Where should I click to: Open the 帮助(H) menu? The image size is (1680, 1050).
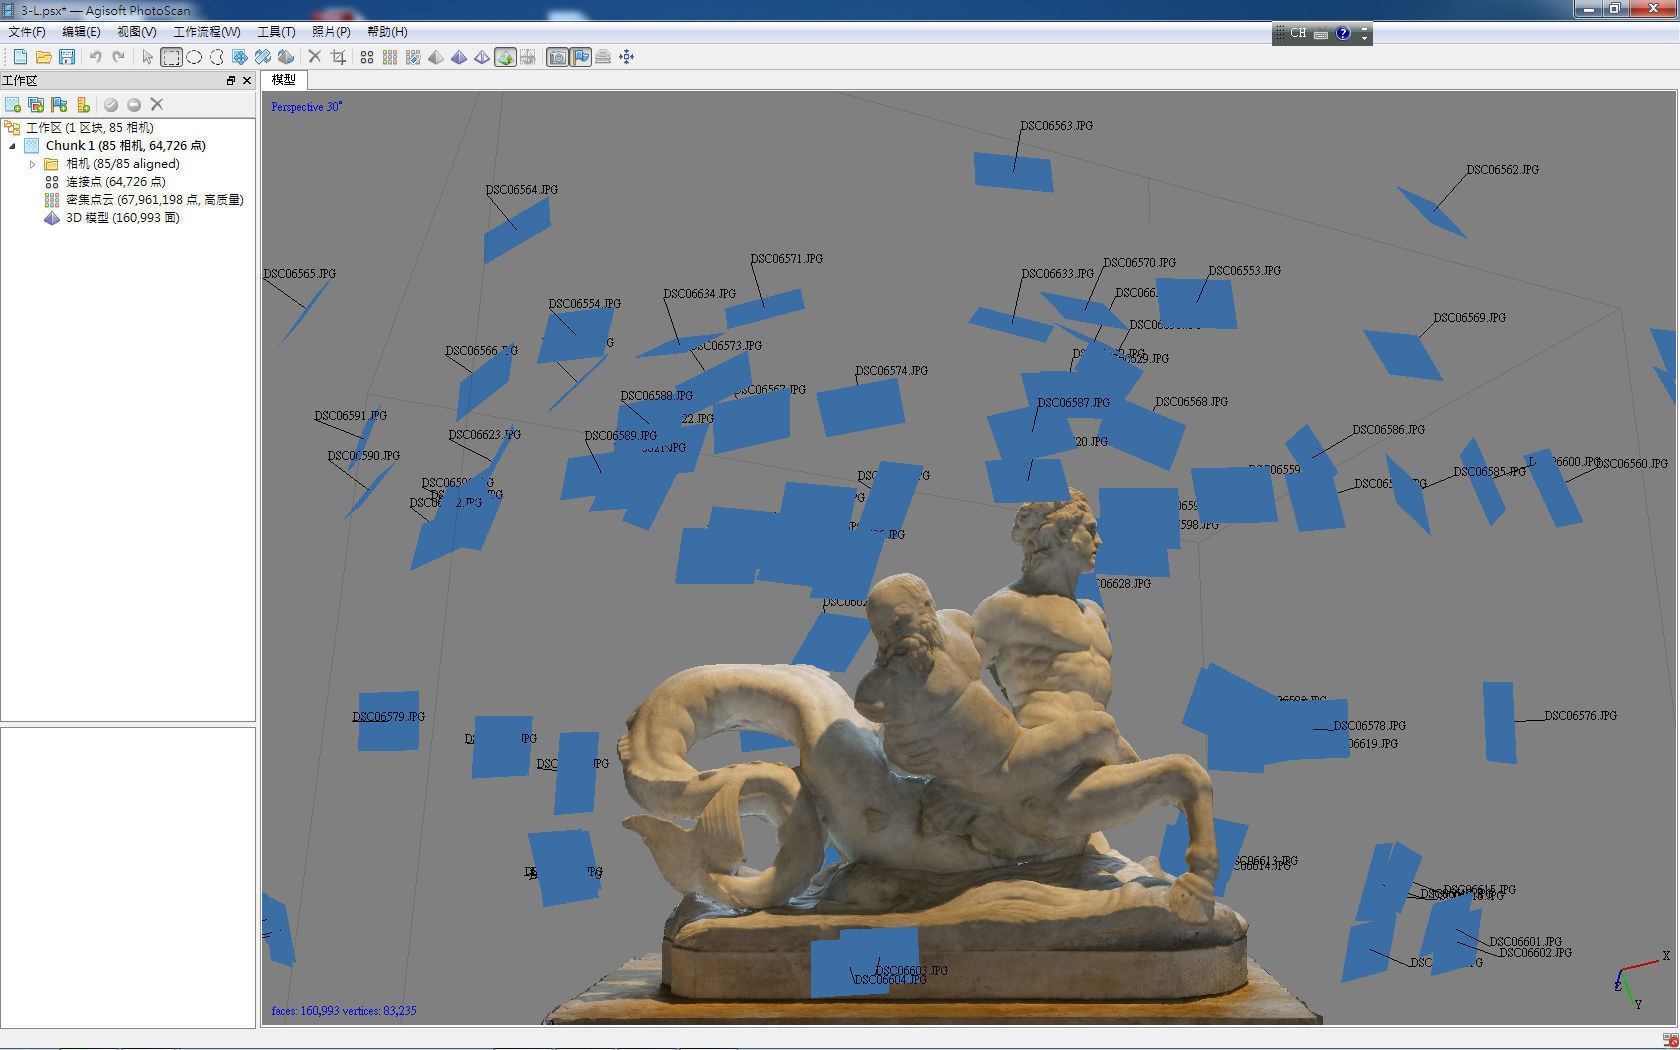387,32
